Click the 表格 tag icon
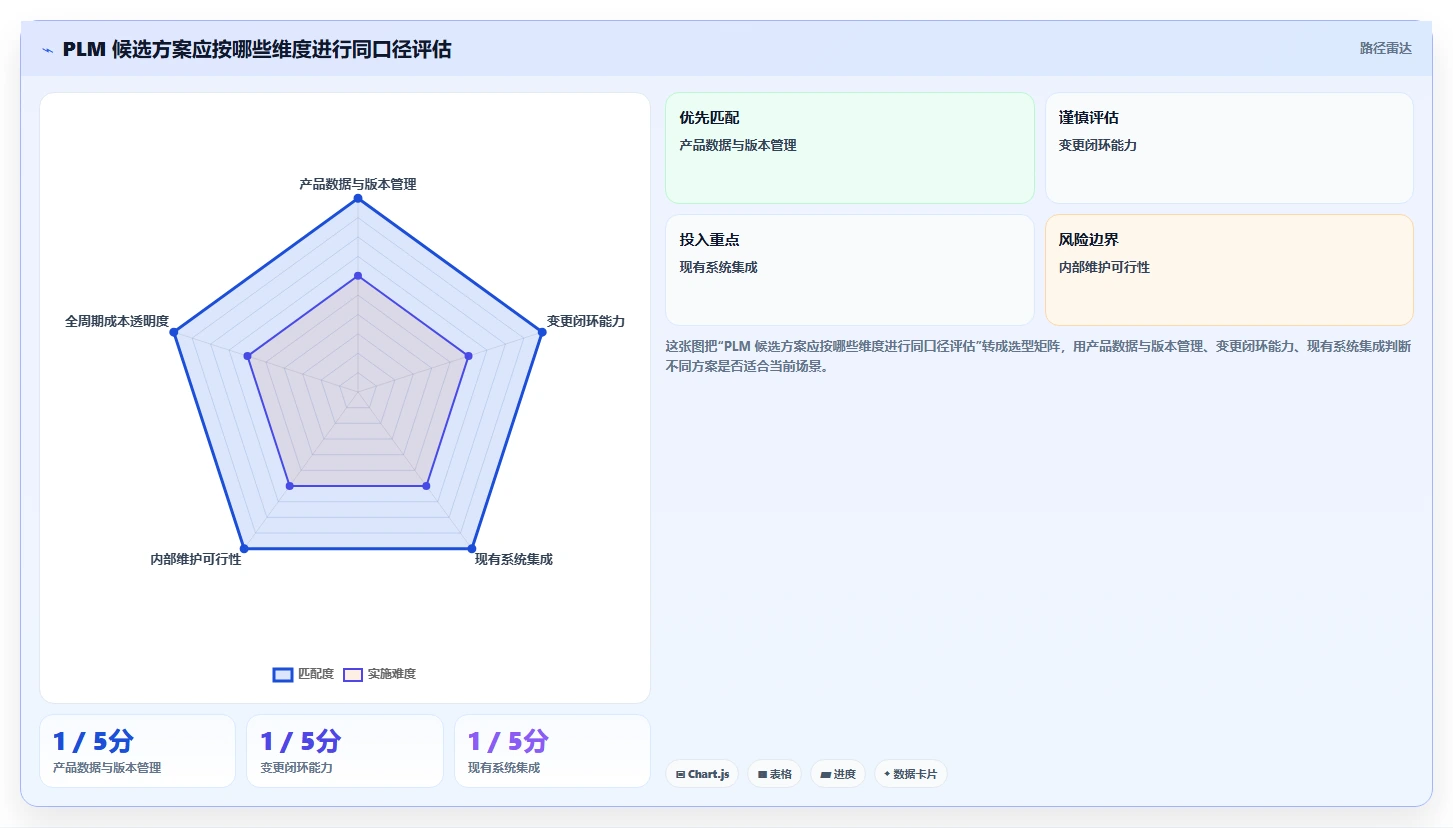Image resolution: width=1453 pixels, height=828 pixels. point(762,774)
